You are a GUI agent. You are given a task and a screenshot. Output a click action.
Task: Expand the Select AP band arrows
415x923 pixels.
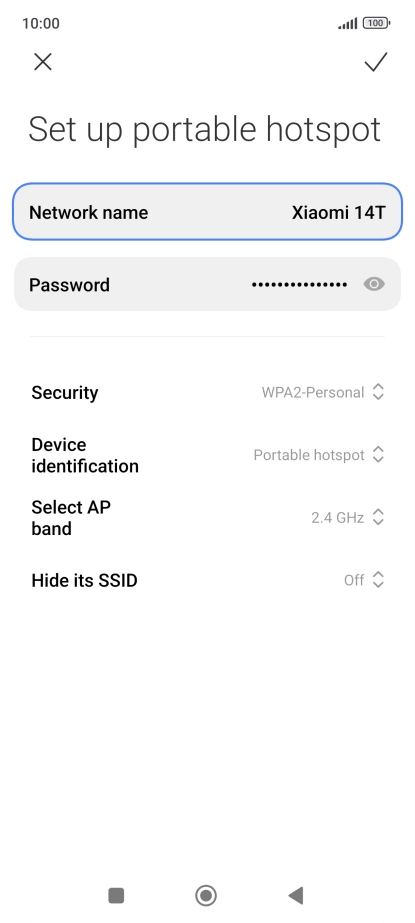click(x=379, y=517)
